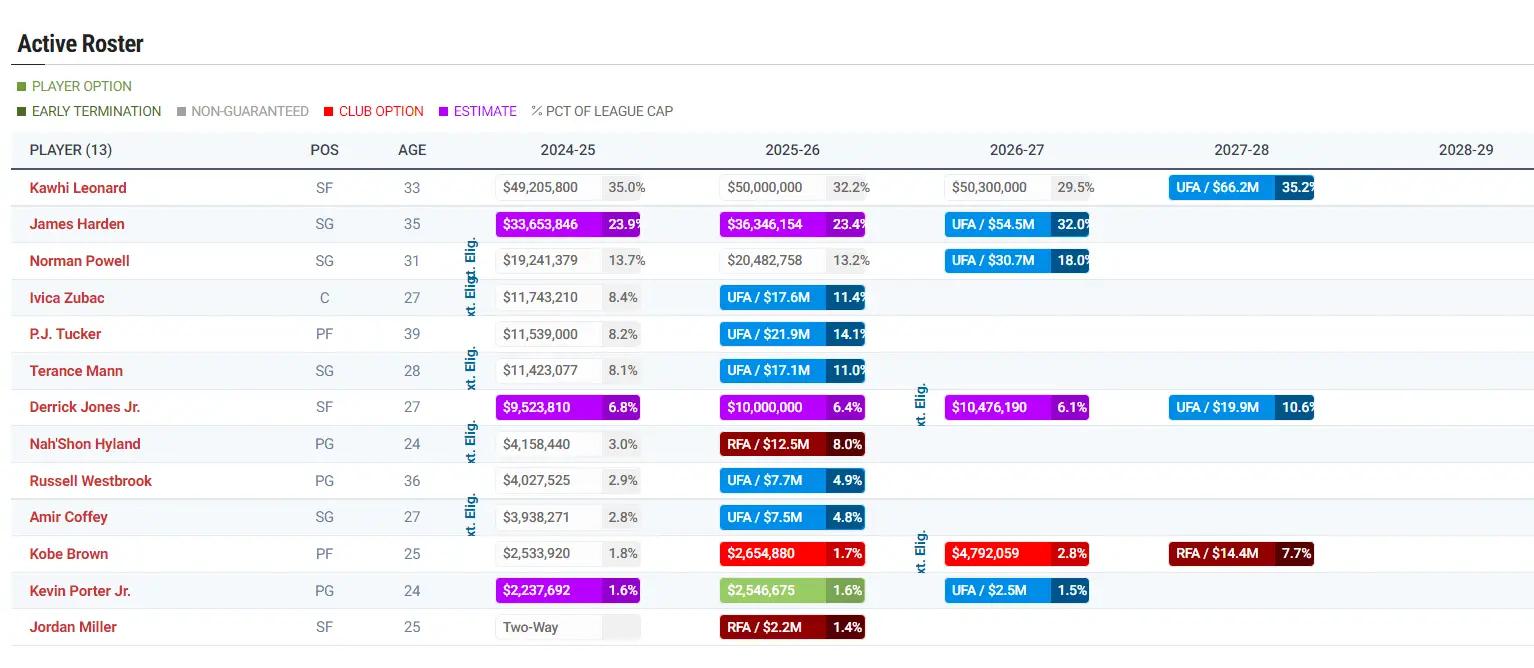Click the UFA / $54.5M badge
The width and height of the screenshot is (1534, 668).
[1017, 224]
